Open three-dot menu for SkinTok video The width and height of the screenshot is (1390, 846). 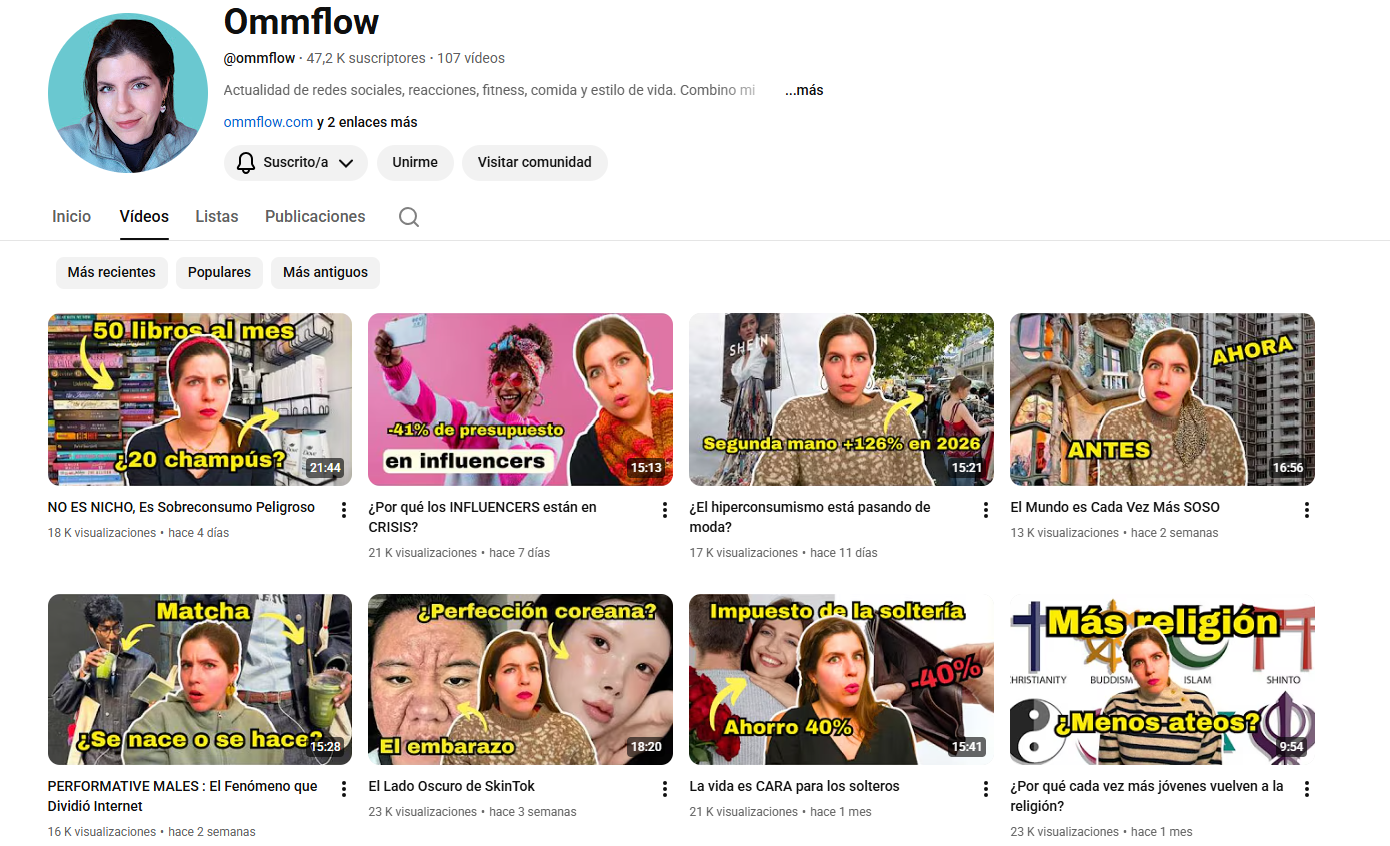pos(665,789)
